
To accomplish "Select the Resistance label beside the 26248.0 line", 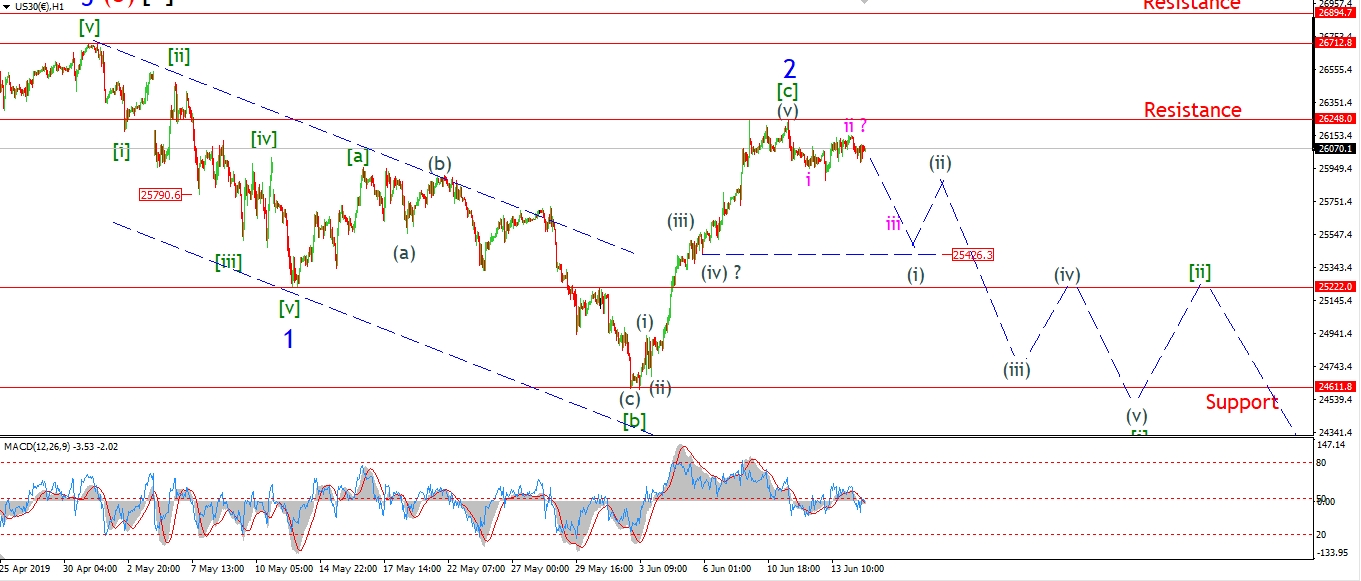I will [1192, 110].
